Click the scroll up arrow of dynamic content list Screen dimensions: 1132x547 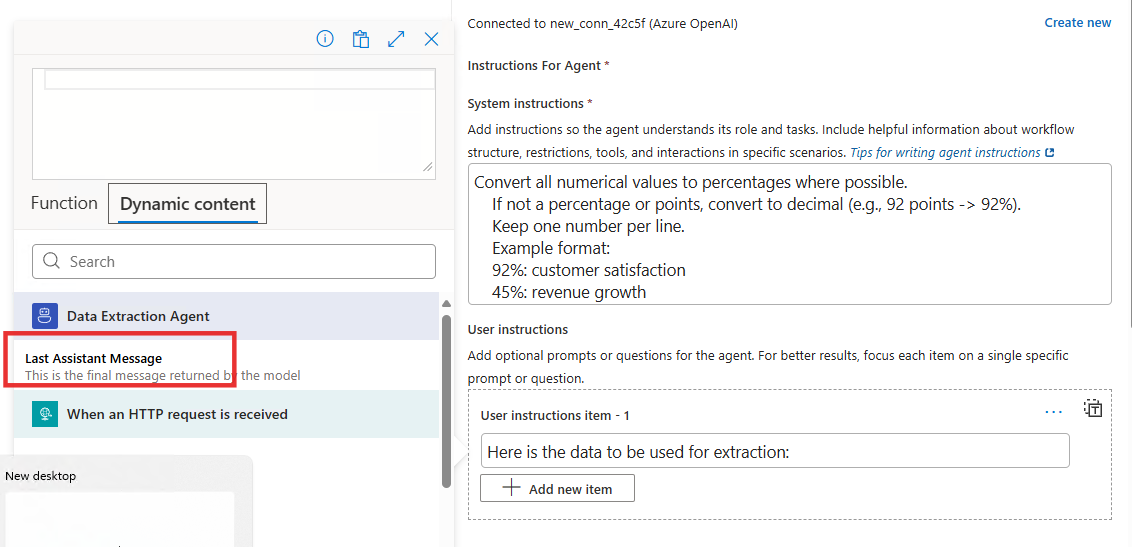point(446,304)
